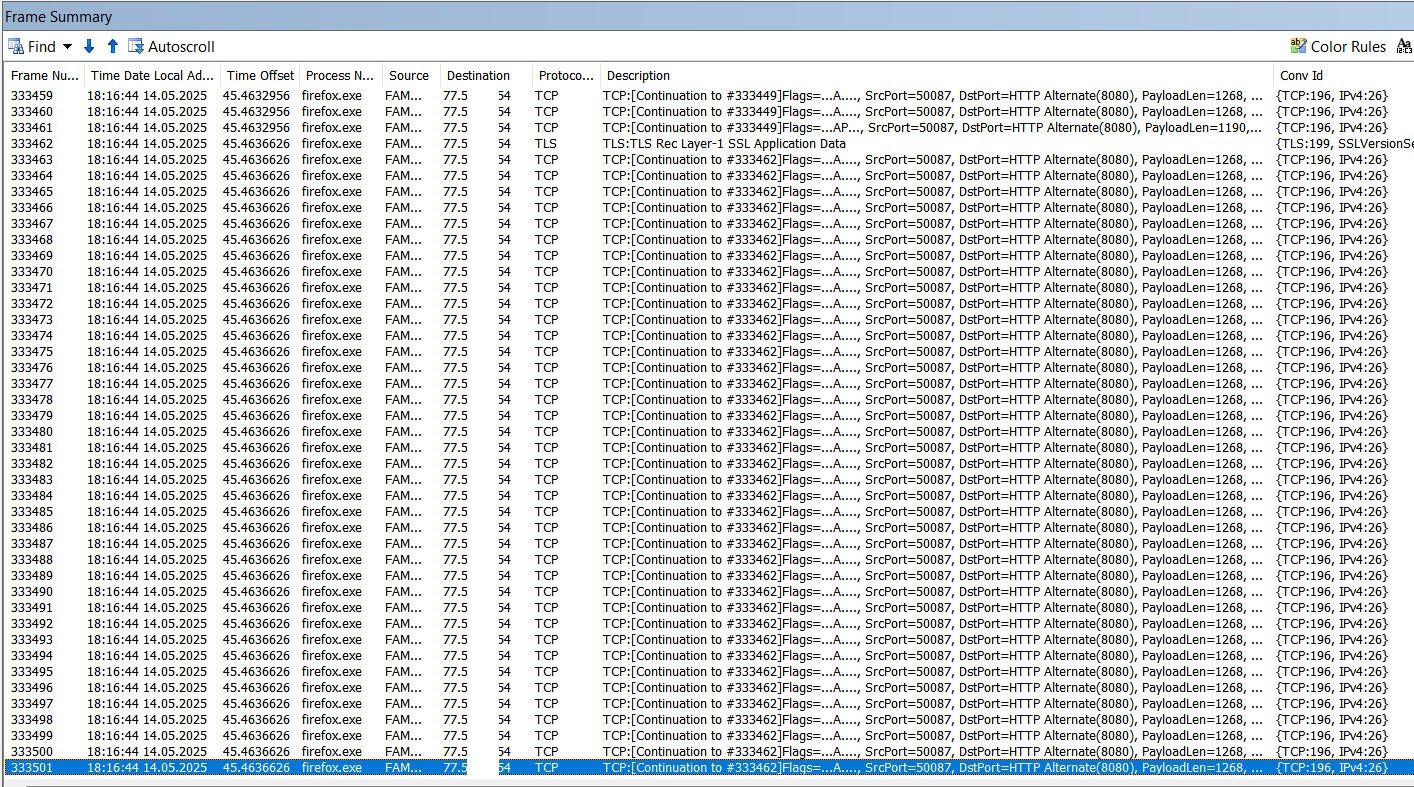Select frame 333461 with the AP flag
Viewport: 1414px width, 787px height.
tap(709, 127)
